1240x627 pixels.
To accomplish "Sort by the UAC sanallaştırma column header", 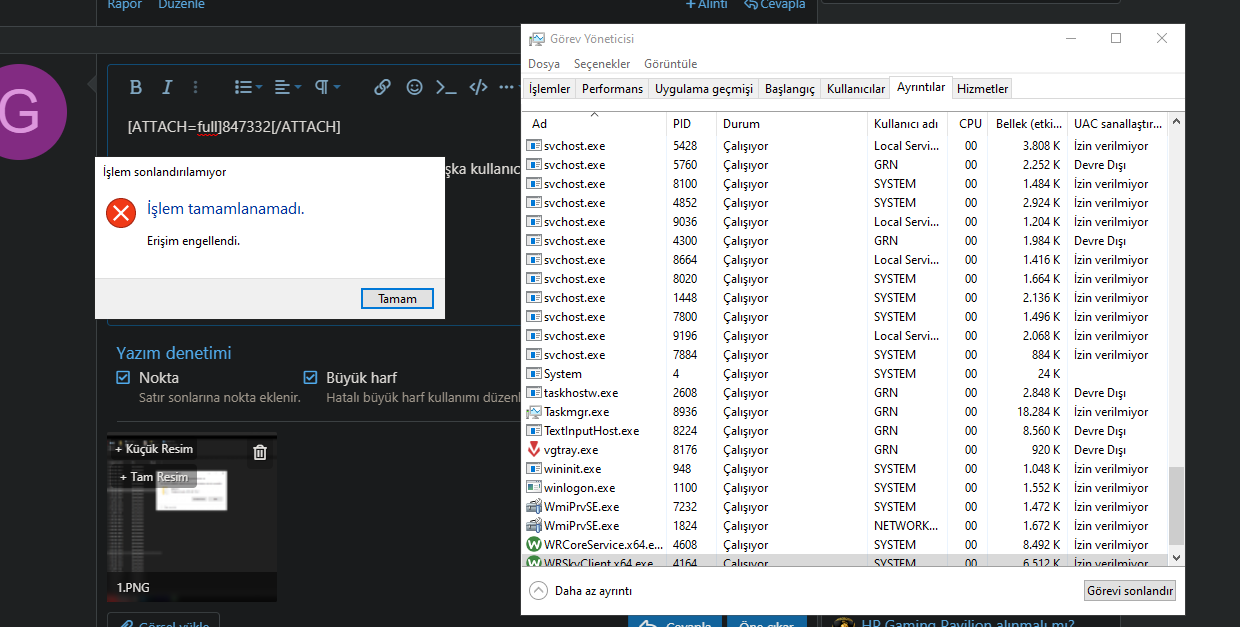I will click(x=1117, y=124).
